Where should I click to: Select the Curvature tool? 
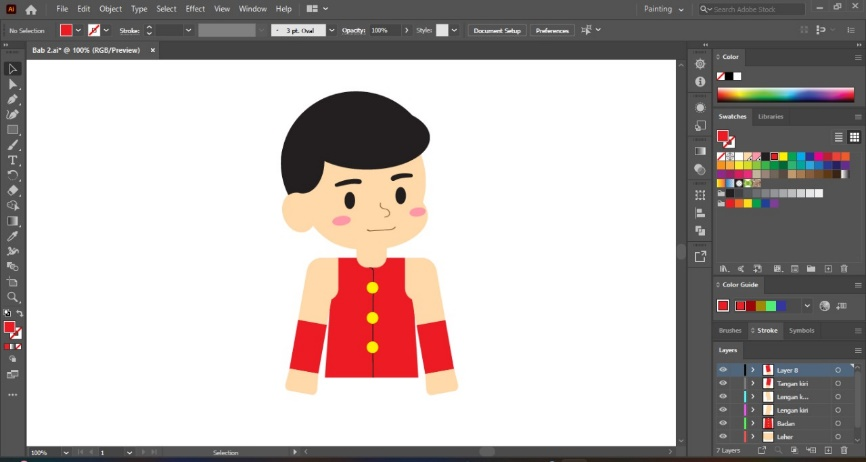coord(12,114)
